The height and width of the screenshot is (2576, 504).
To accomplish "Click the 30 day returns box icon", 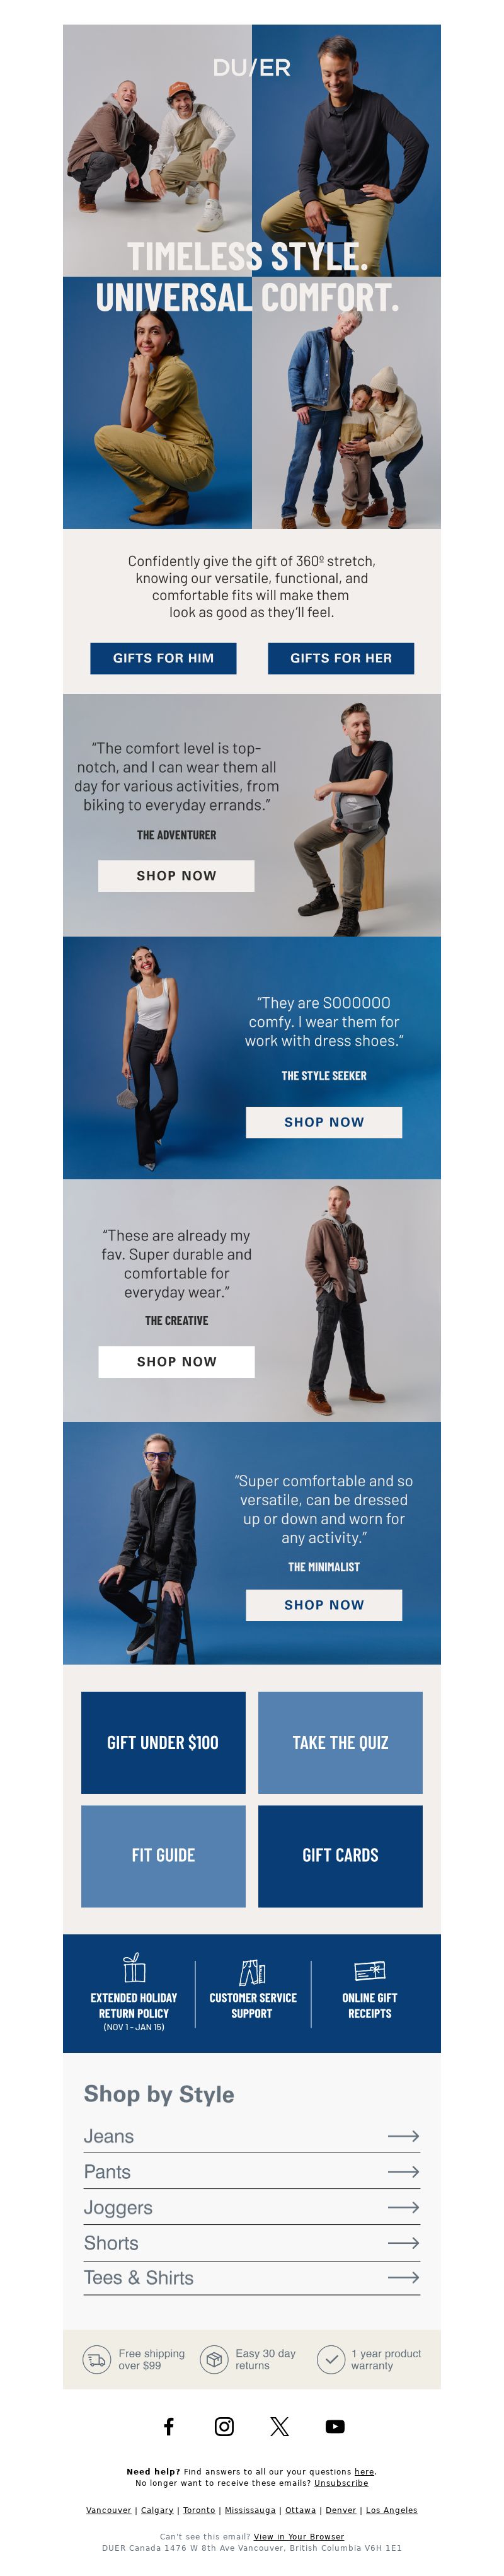I will [x=214, y=2359].
